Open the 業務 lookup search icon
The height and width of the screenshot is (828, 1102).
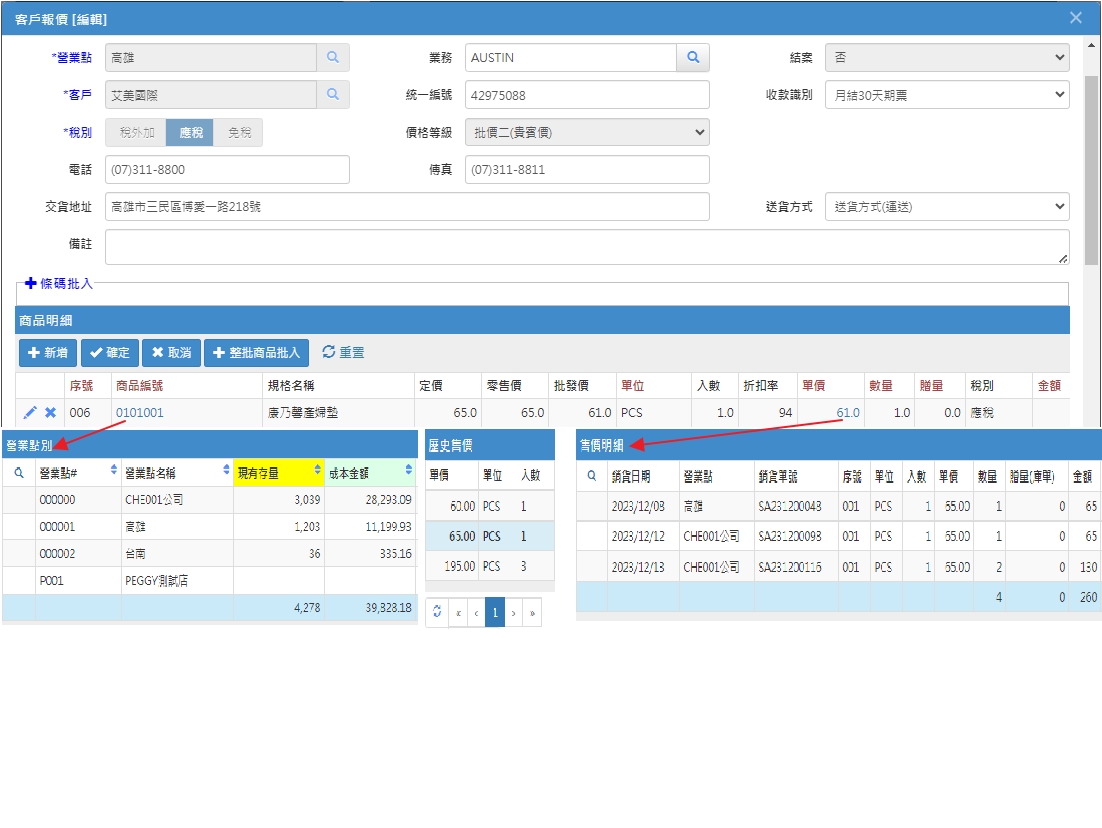pyautogui.click(x=693, y=58)
